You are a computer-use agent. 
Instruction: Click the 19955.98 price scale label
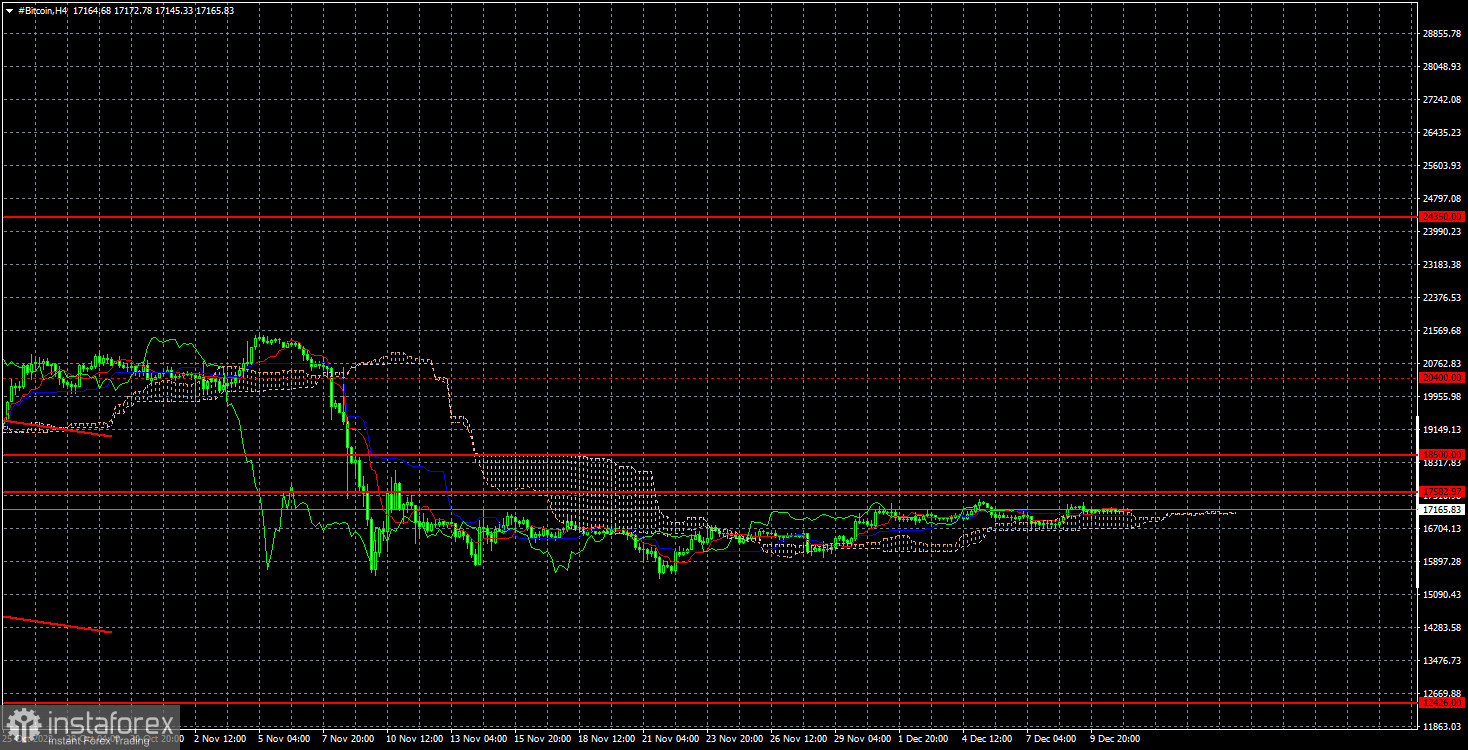click(x=1442, y=396)
